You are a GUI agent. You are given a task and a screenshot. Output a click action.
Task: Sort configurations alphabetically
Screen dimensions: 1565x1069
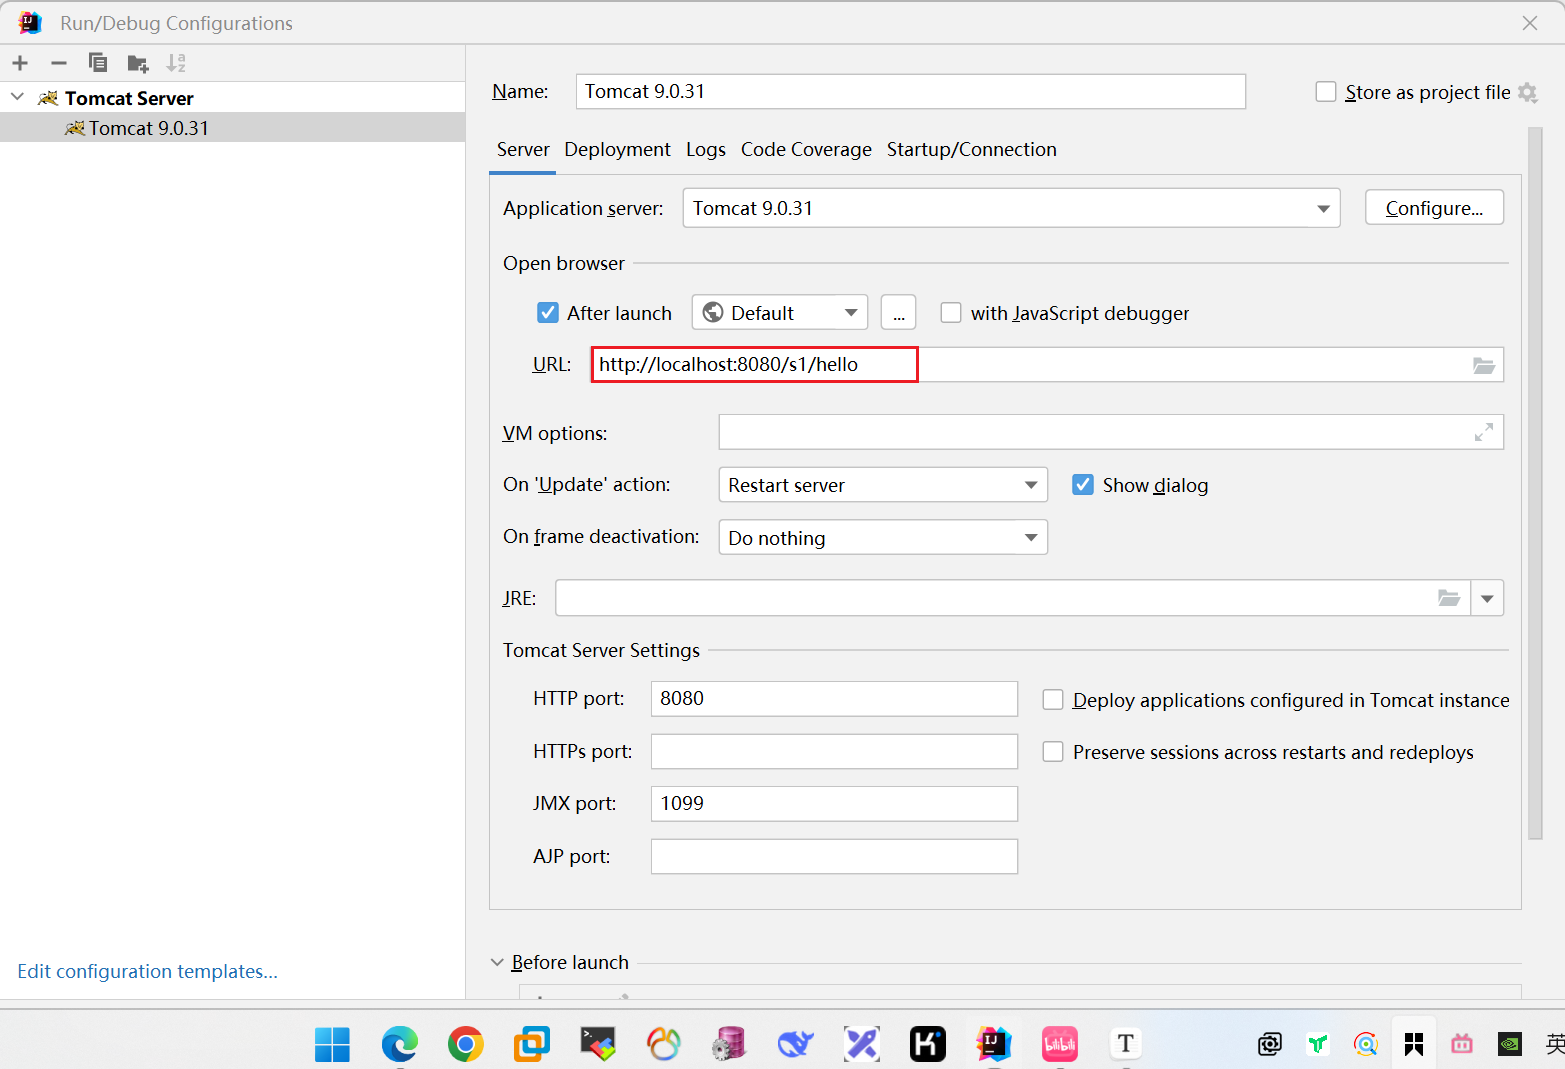click(176, 63)
